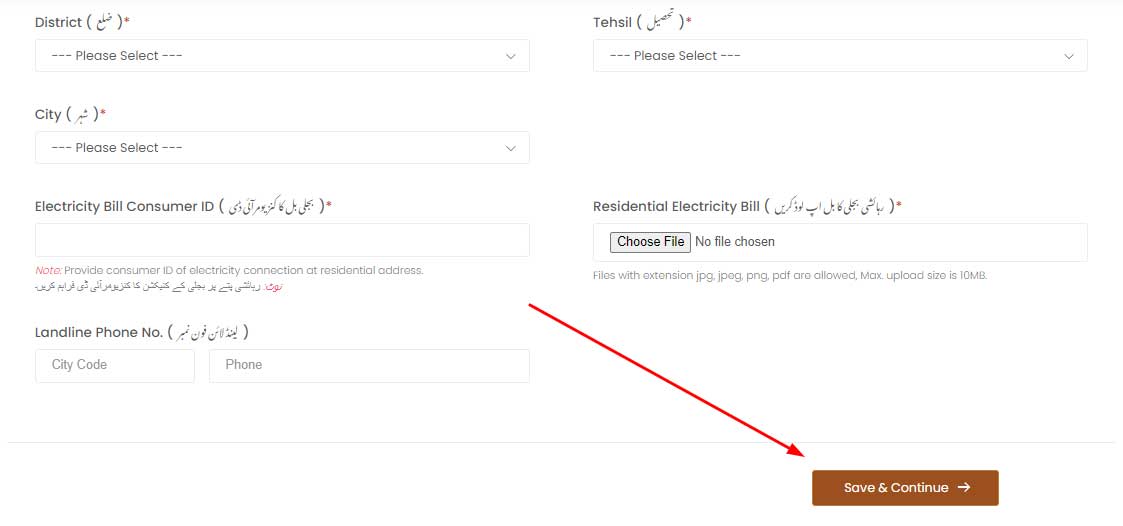Click the 'No file chosen' text

click(735, 242)
